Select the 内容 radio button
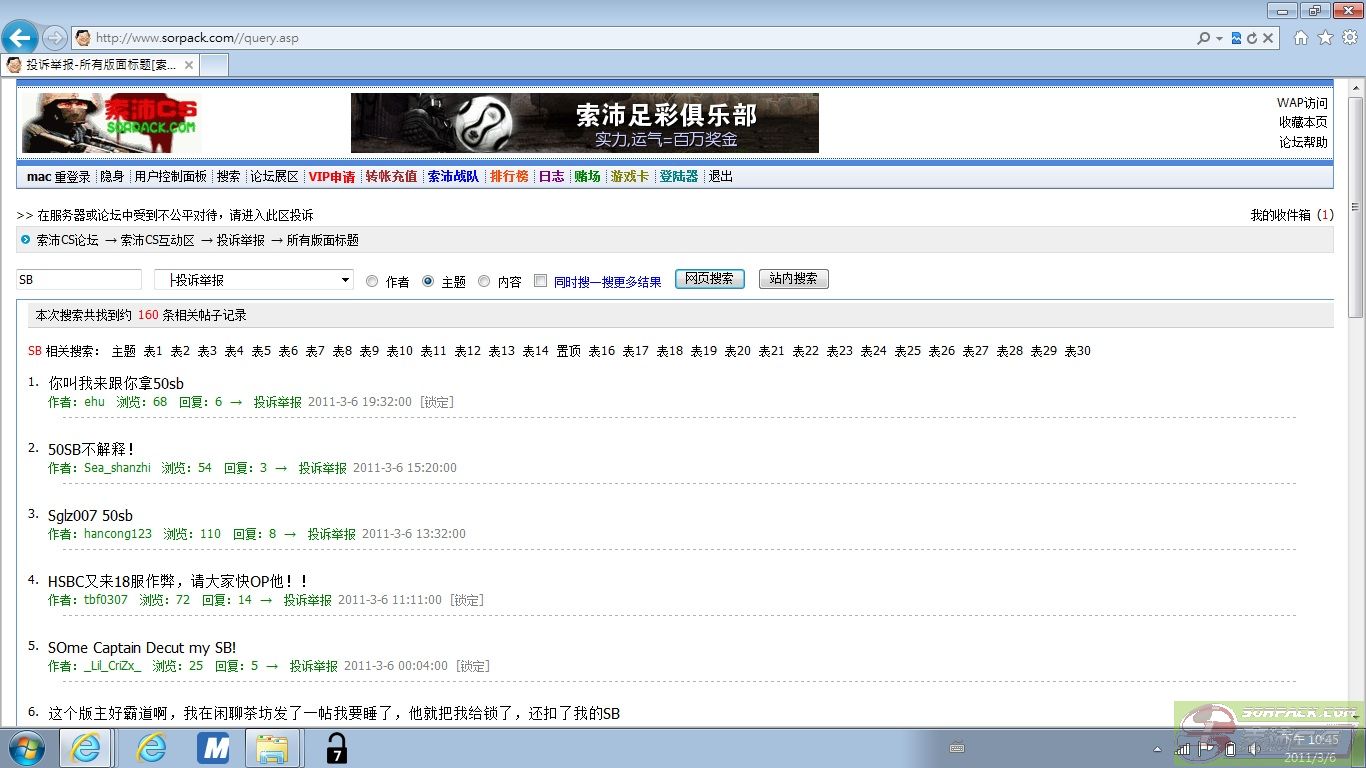 (x=484, y=282)
